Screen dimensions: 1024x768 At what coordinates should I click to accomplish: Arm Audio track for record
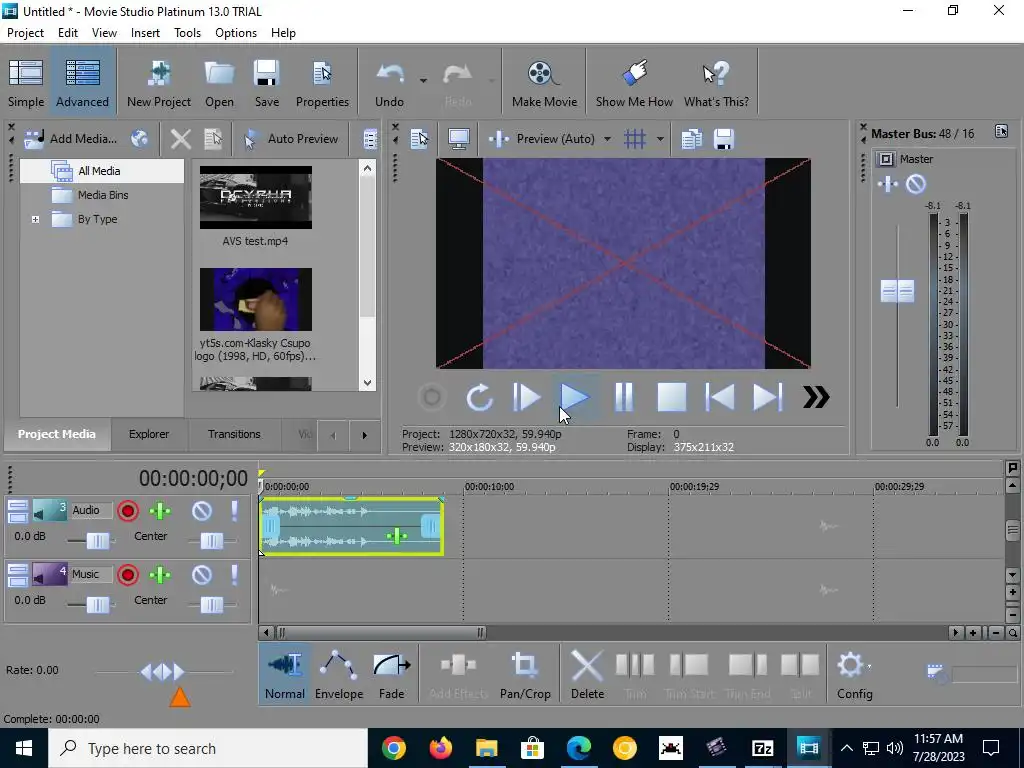click(x=128, y=511)
